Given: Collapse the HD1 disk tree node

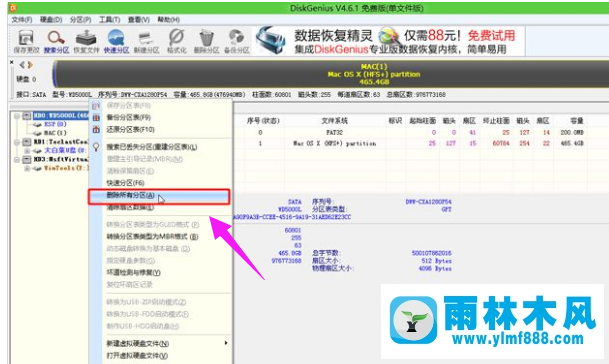Looking at the screenshot, I should click(17, 142).
